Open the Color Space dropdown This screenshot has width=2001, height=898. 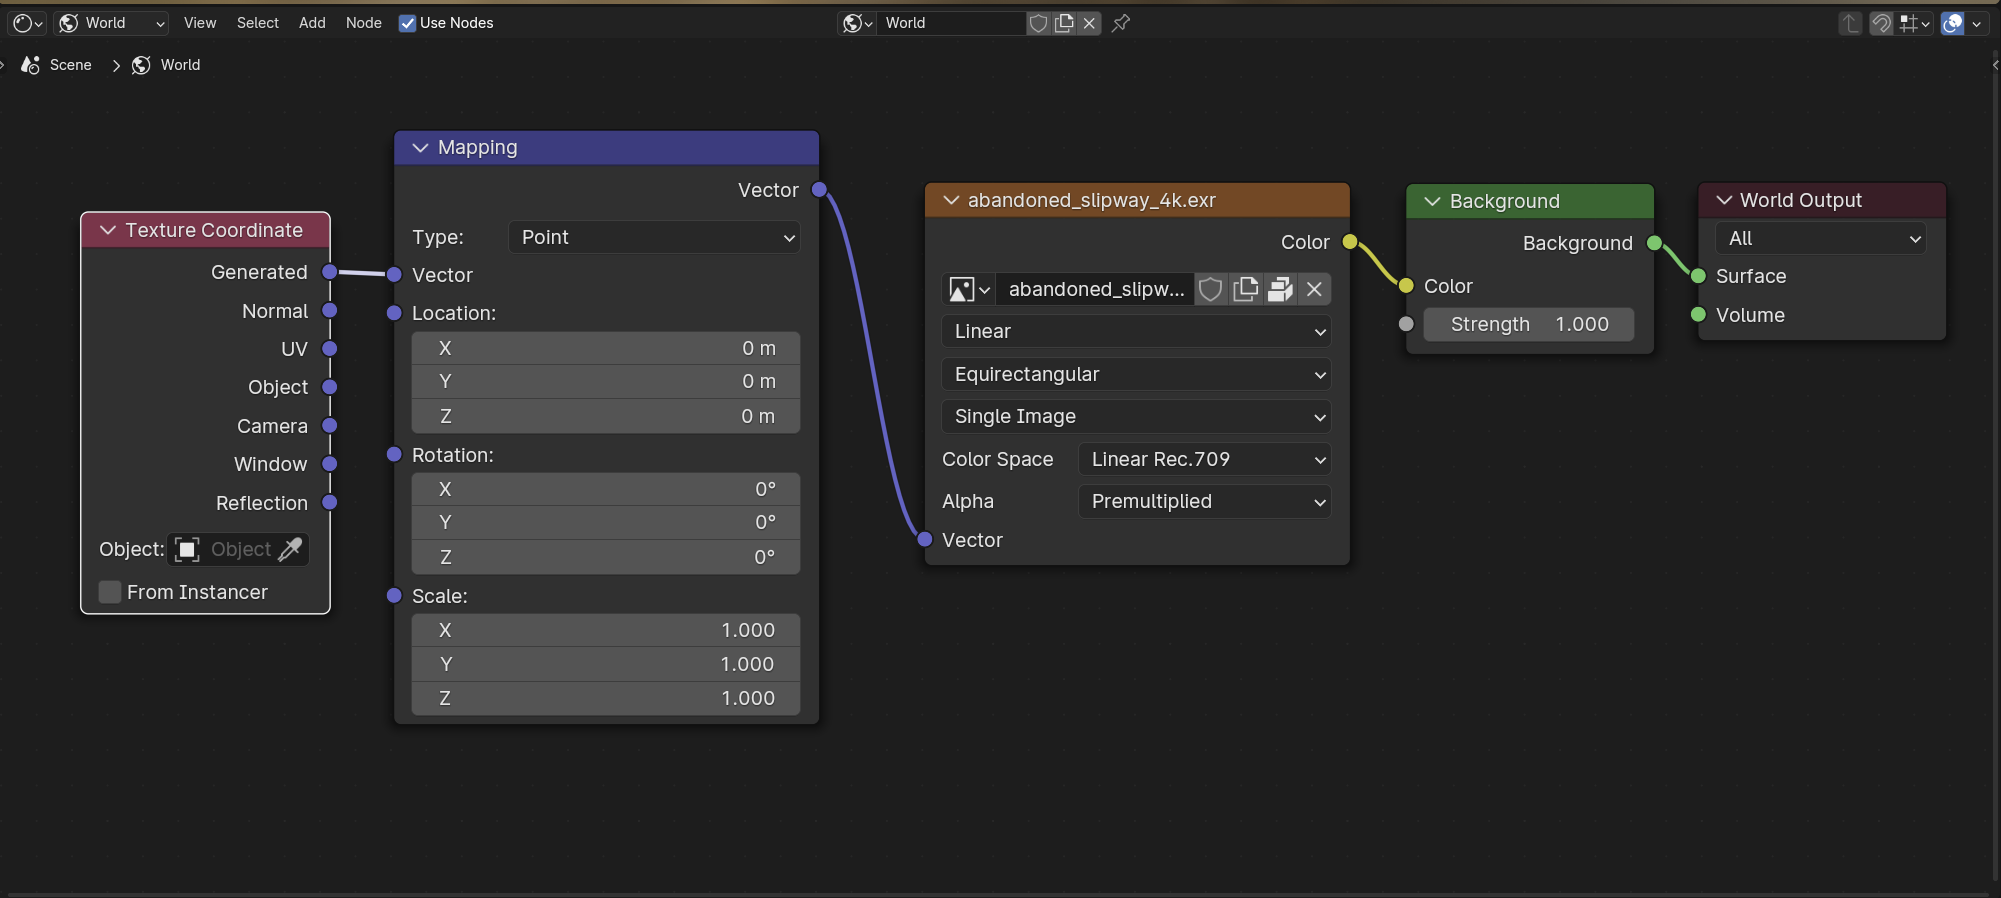(1204, 459)
